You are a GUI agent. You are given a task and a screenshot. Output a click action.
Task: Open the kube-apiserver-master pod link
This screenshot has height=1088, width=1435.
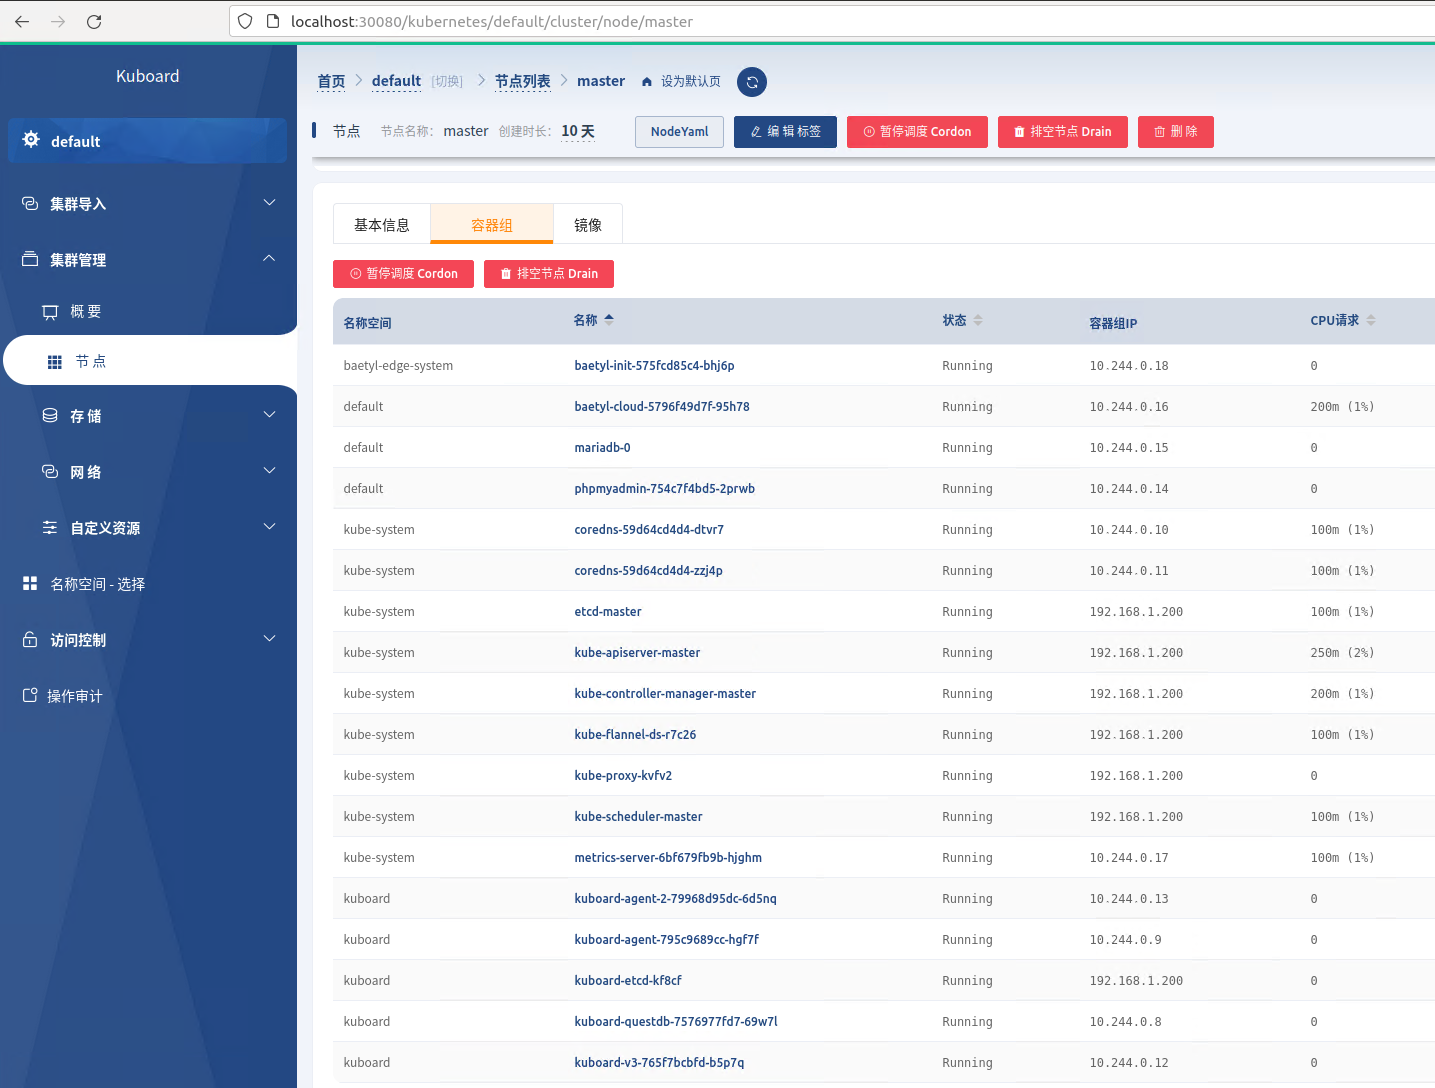(x=637, y=653)
